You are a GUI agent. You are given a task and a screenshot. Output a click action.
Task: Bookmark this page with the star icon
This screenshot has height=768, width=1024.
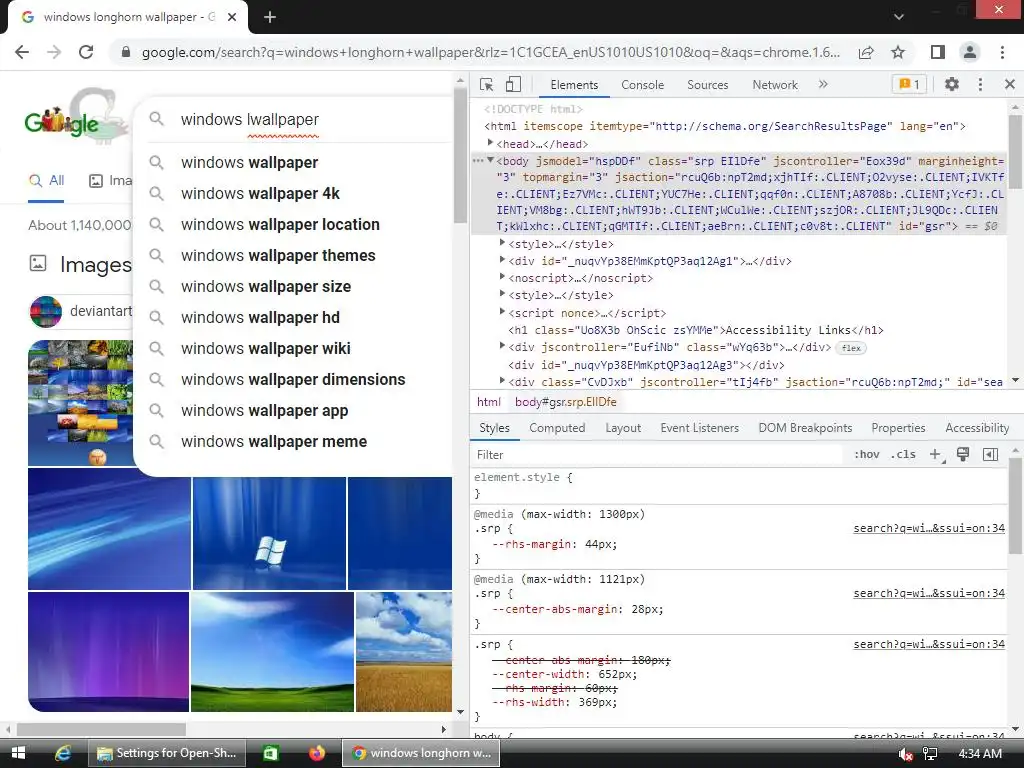(898, 52)
